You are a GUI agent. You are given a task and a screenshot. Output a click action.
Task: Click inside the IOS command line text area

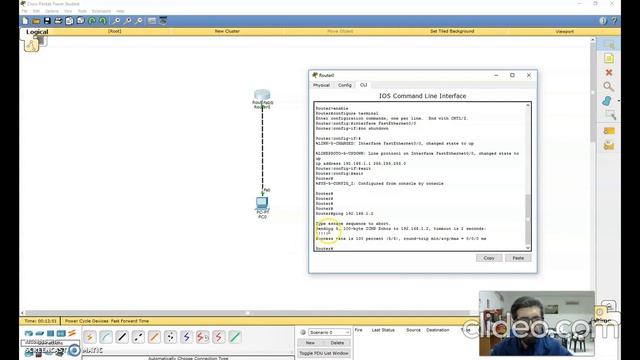pyautogui.click(x=420, y=176)
